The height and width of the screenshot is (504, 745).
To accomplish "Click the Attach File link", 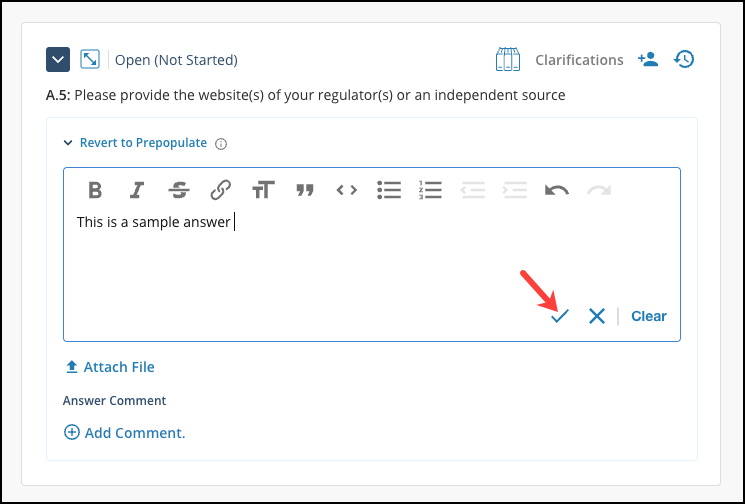I will [x=110, y=367].
